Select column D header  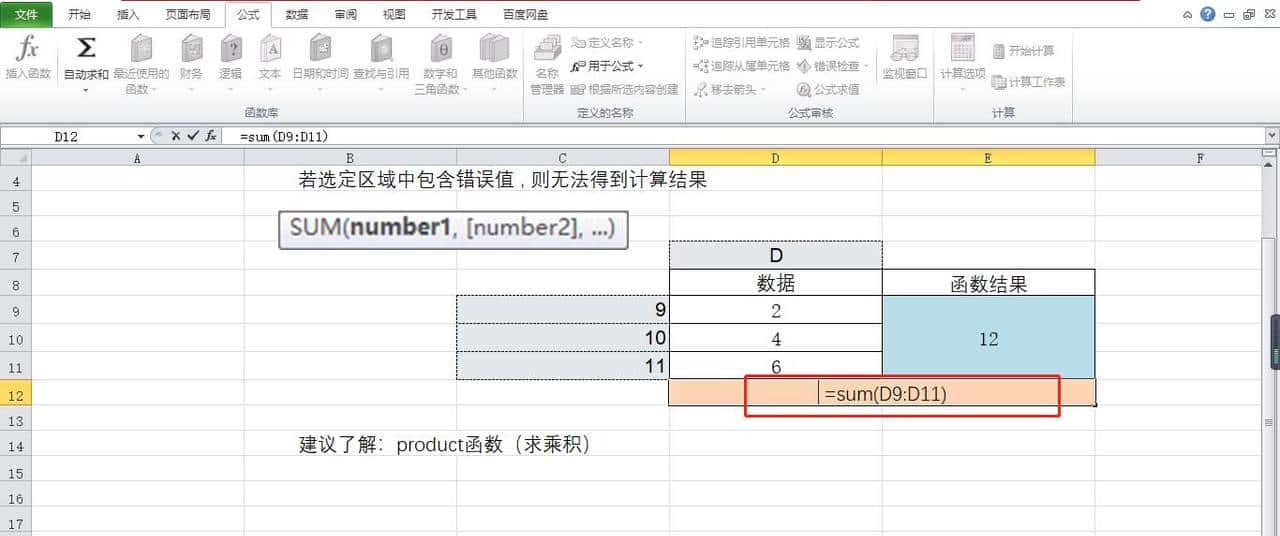coord(776,158)
